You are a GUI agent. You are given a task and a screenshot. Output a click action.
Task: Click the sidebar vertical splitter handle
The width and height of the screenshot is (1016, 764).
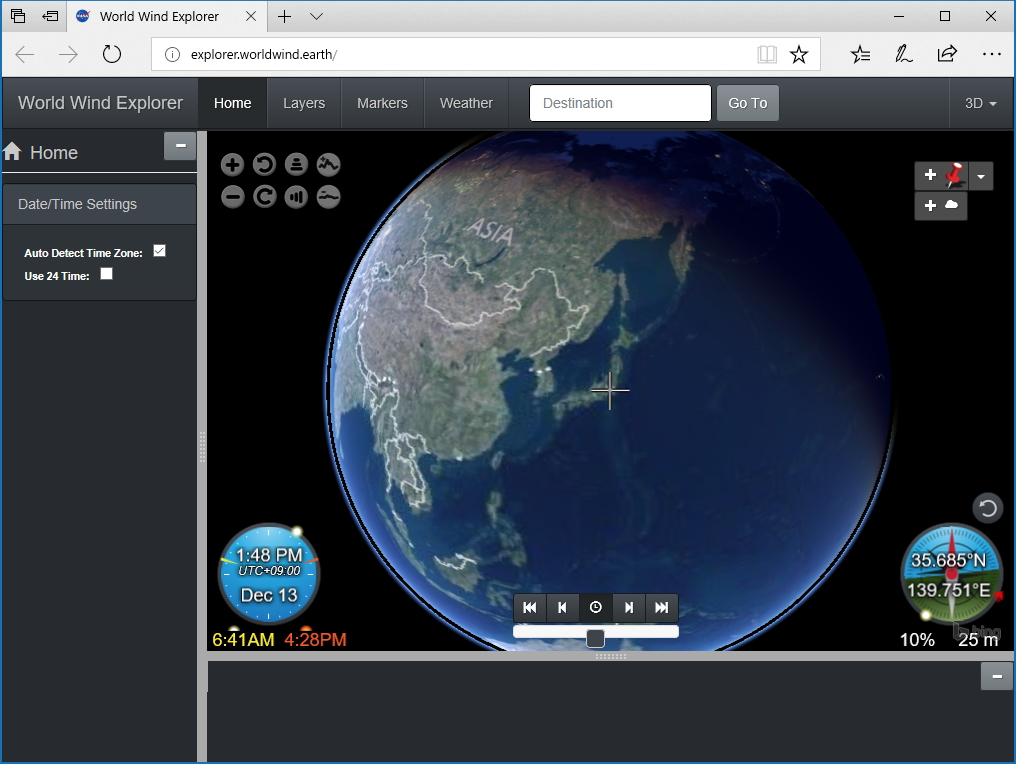tap(202, 446)
